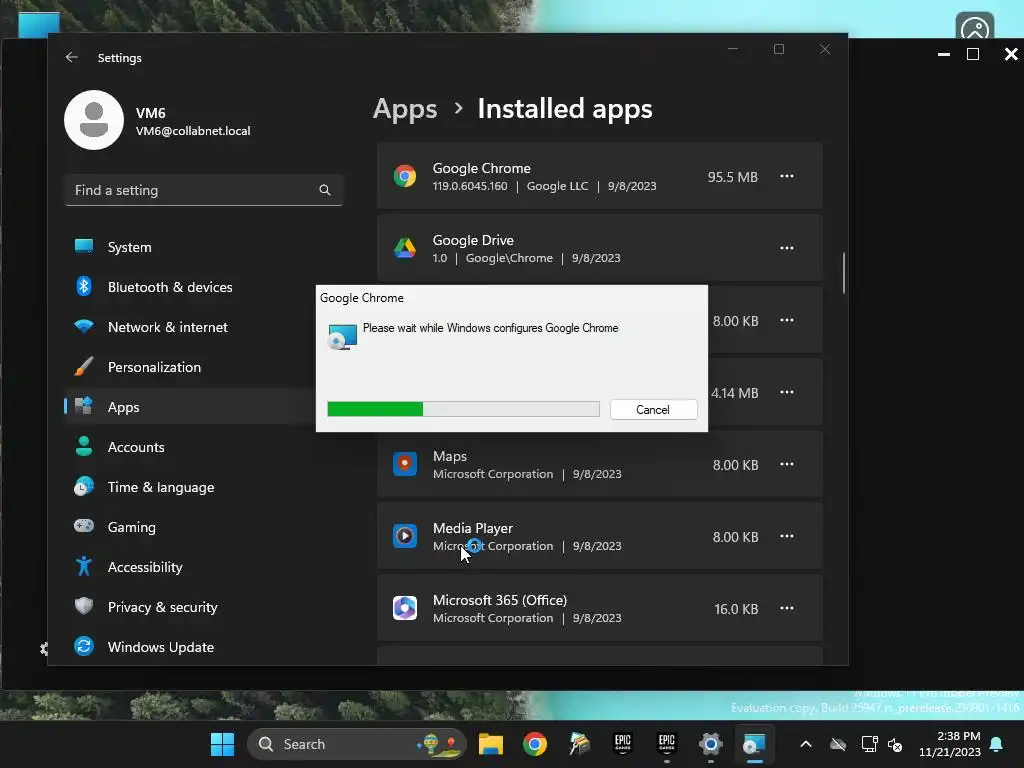This screenshot has width=1024, height=768.
Task: Click the magnifier icon in Find a setting
Action: [325, 190]
